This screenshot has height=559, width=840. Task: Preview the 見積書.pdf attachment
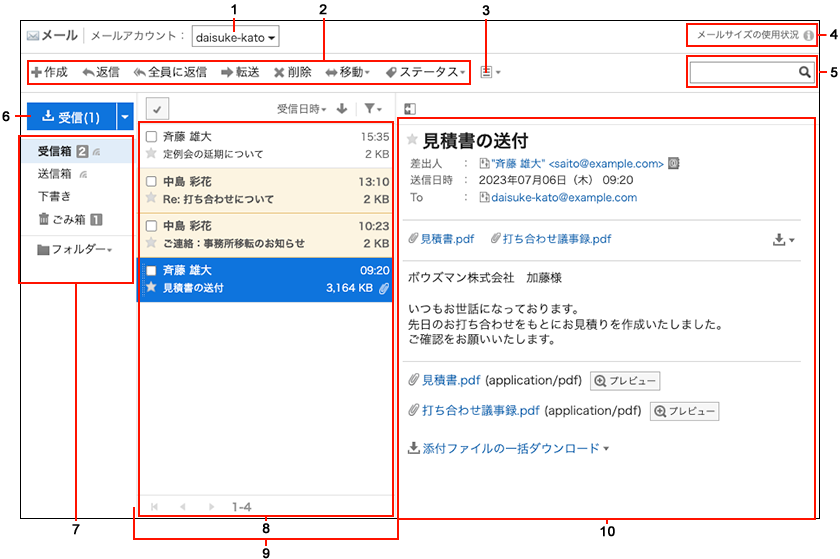point(625,381)
